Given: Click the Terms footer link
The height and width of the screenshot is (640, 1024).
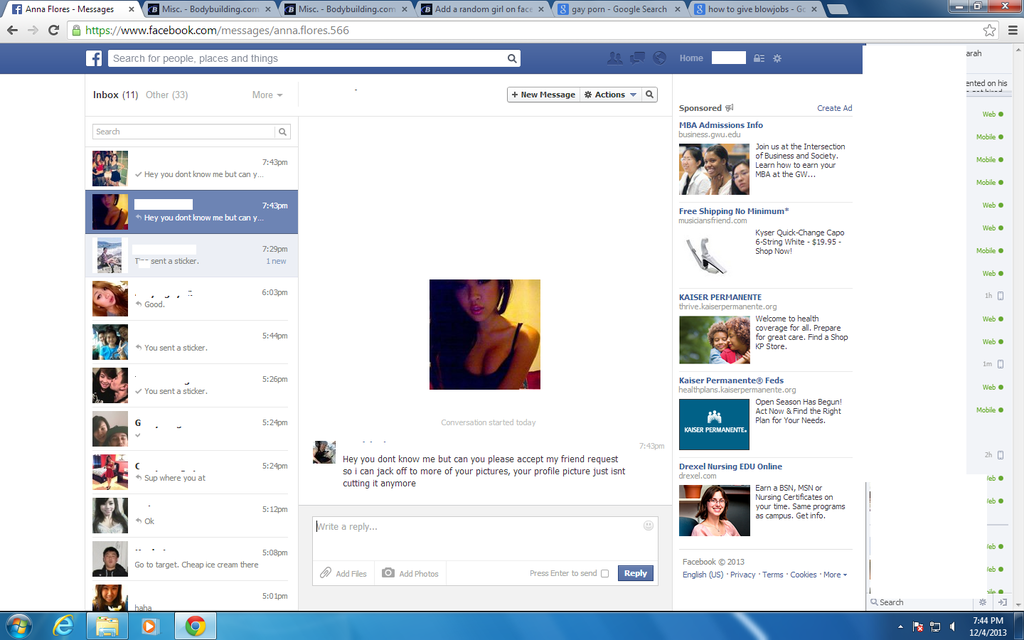Looking at the screenshot, I should click(773, 575).
